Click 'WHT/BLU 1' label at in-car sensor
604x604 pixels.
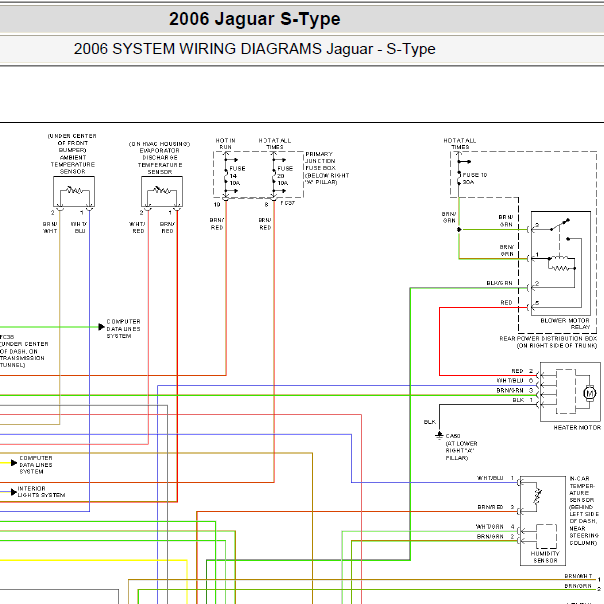pos(495,478)
